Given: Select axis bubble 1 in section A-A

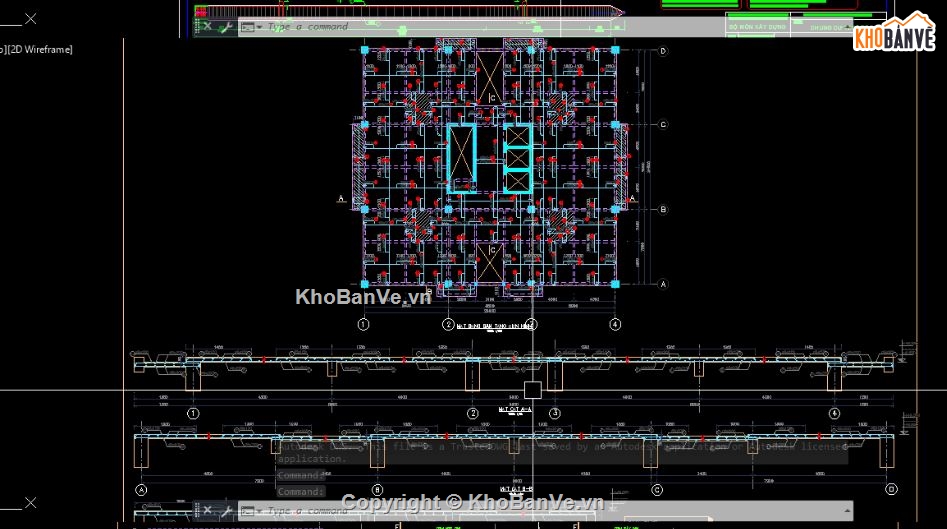Looking at the screenshot, I should [x=193, y=414].
